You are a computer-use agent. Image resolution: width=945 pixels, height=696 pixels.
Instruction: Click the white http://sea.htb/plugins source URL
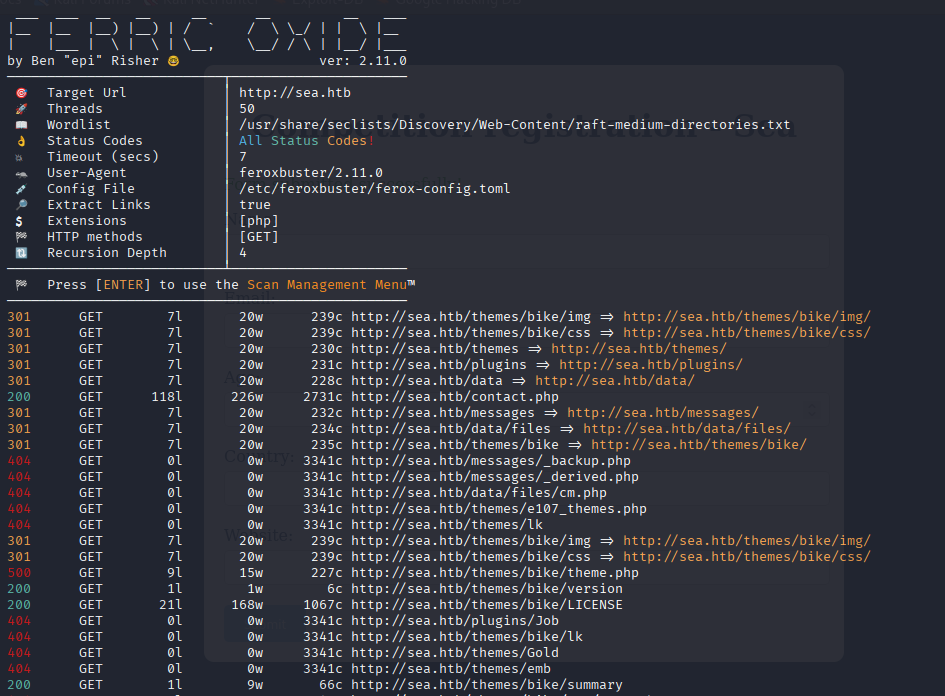coord(439,365)
